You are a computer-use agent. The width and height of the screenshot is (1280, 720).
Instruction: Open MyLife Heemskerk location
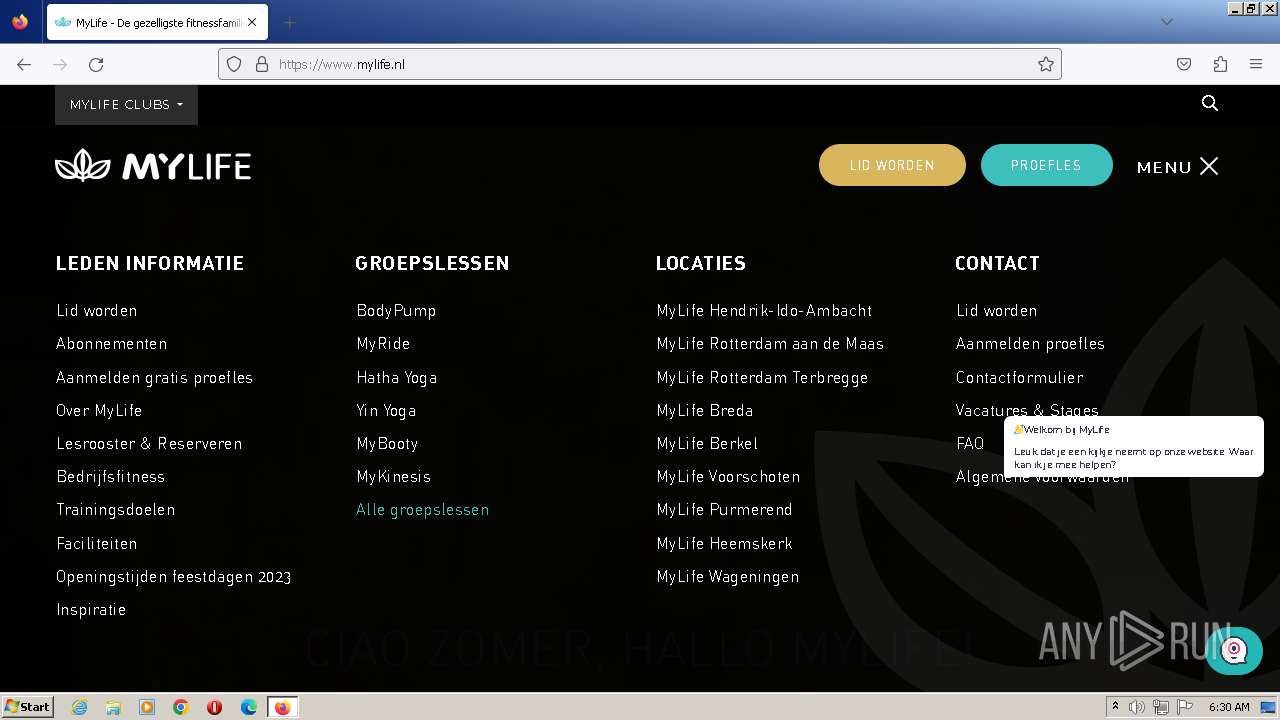pyautogui.click(x=724, y=544)
